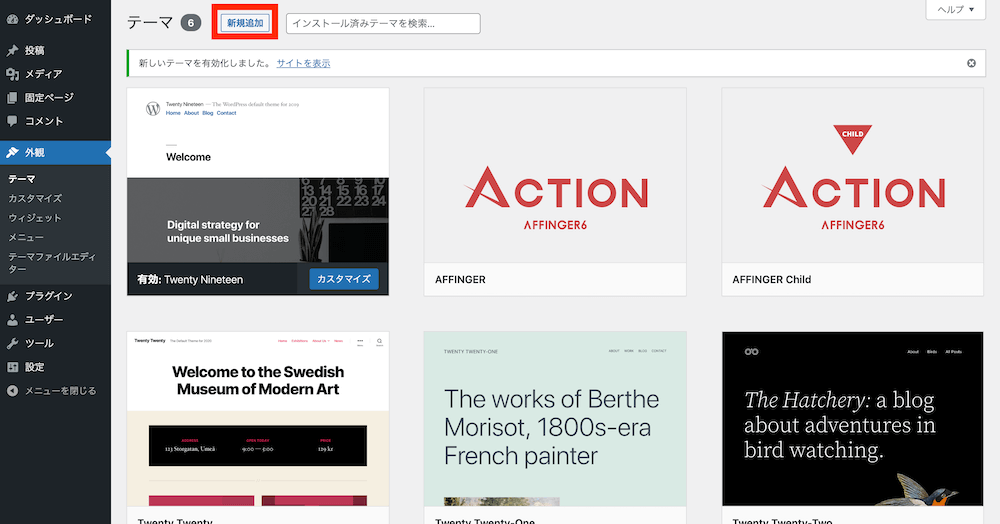Open 固定ページ menu item
1000x524 pixels.
tap(55, 98)
